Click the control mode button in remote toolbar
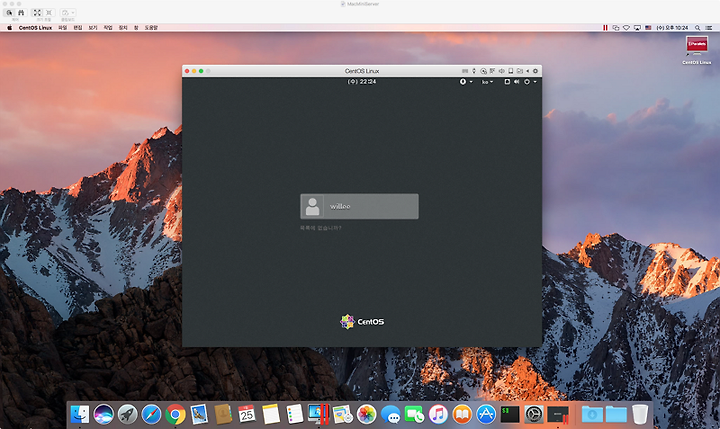720x429 pixels. point(10,13)
